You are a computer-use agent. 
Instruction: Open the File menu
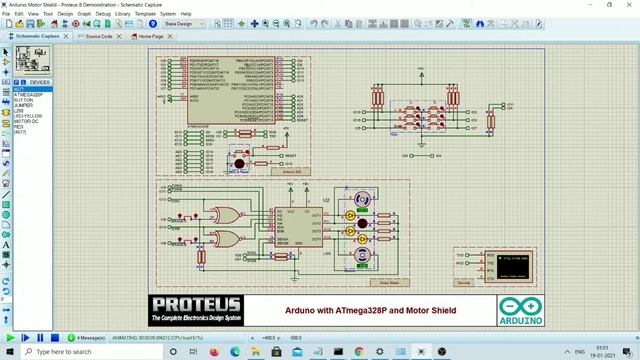(6, 14)
